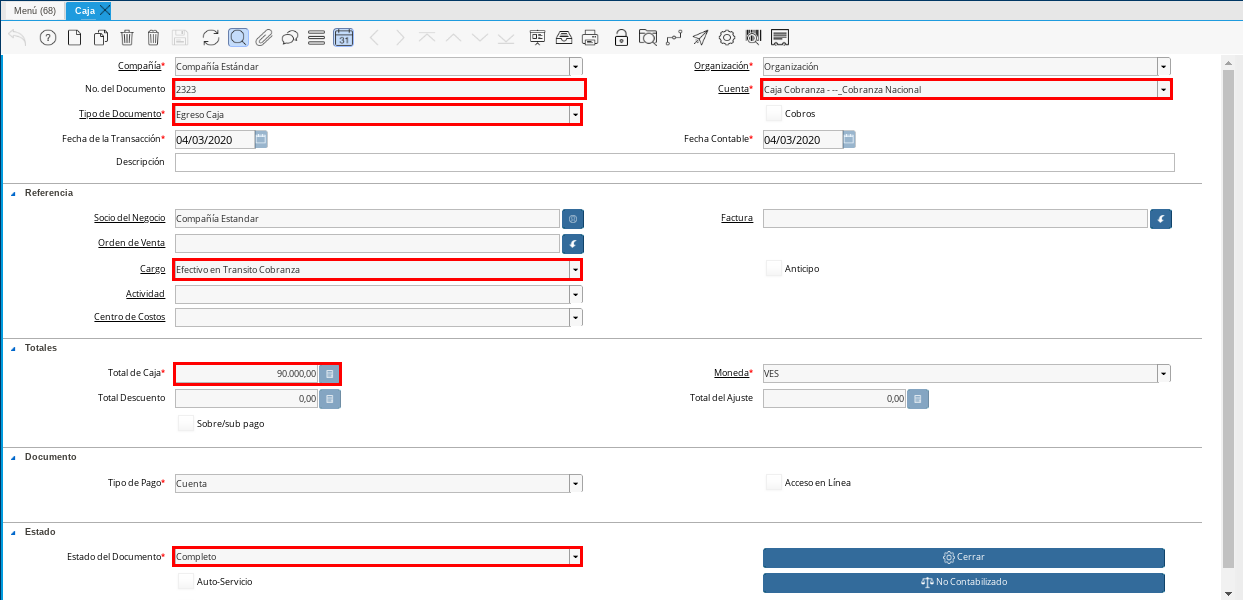Collapse the Referencia section
1243x600 pixels.
click(x=14, y=192)
